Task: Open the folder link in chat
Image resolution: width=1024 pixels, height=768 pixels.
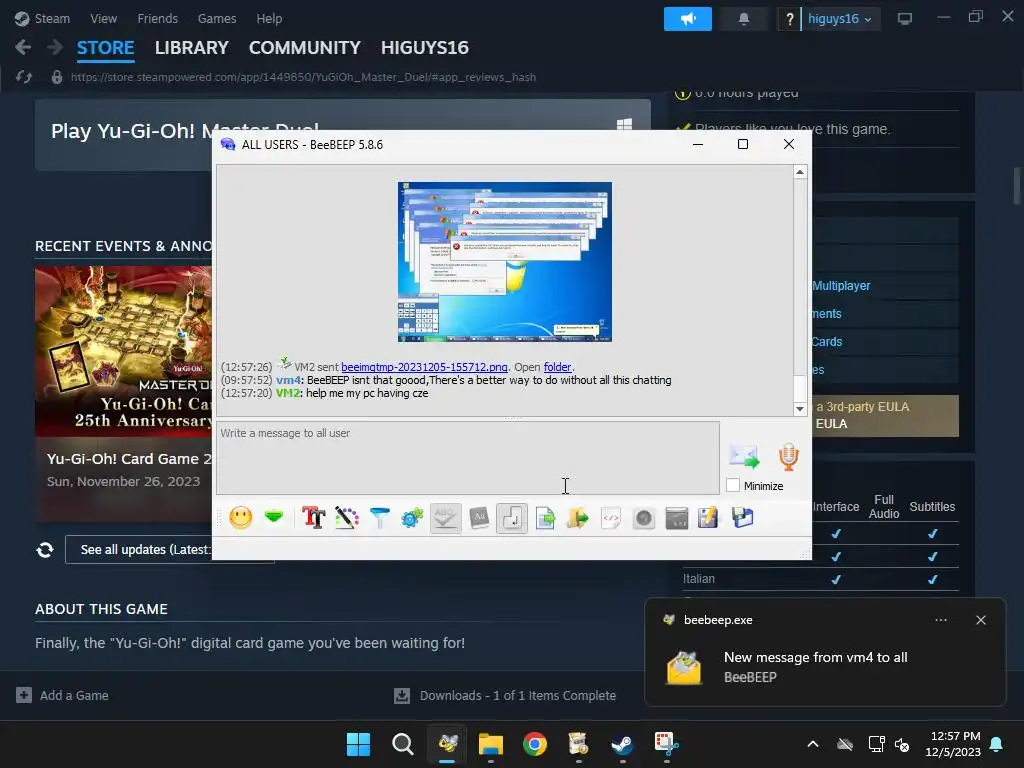Action: click(x=557, y=367)
